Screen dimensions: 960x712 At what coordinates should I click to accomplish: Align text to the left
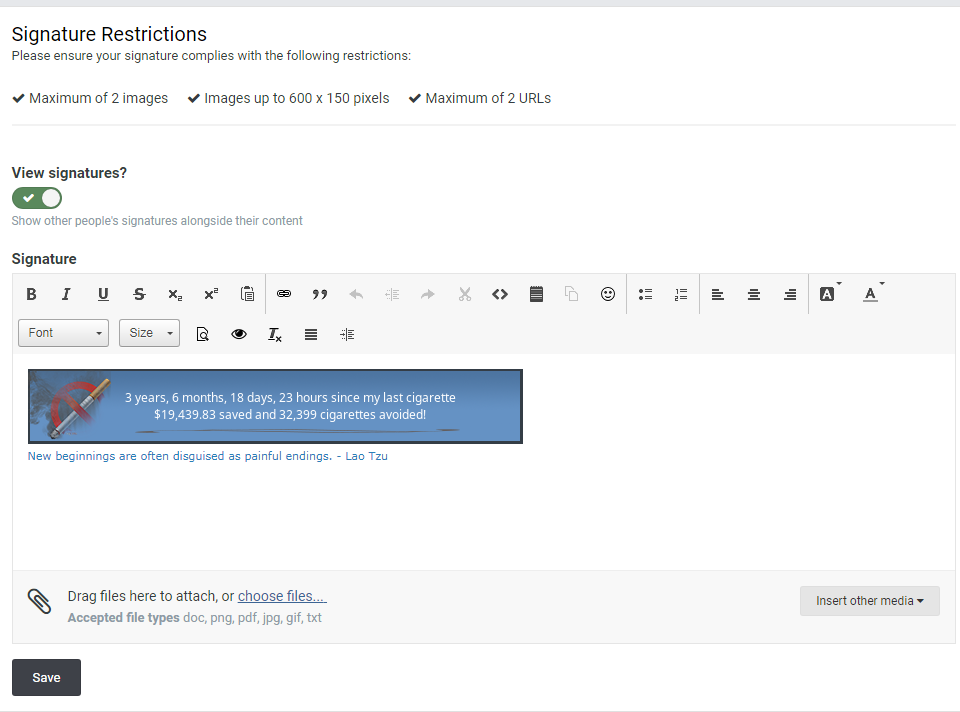pyautogui.click(x=718, y=294)
